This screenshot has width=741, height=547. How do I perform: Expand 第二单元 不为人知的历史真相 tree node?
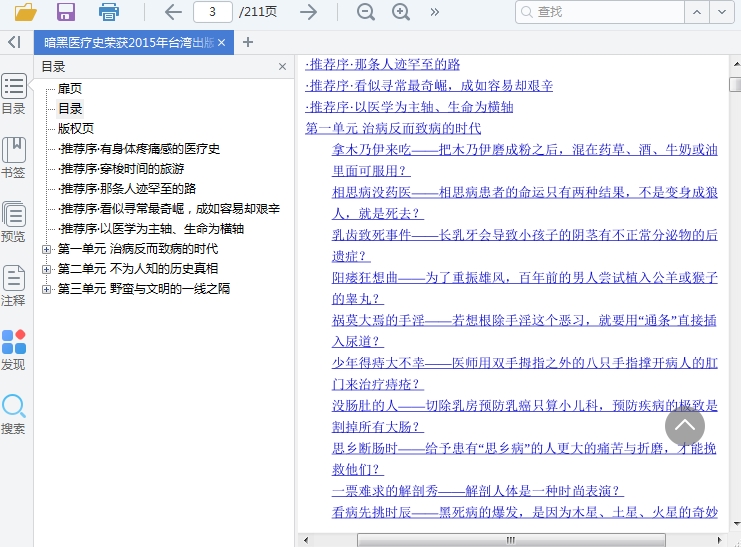46,269
